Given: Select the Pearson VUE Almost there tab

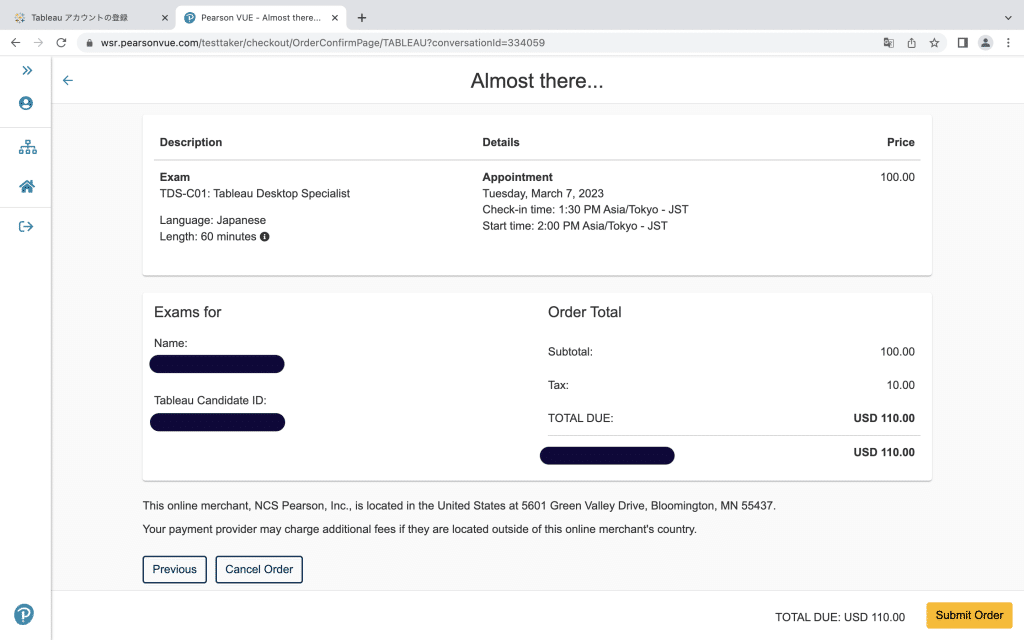Looking at the screenshot, I should pyautogui.click(x=260, y=18).
